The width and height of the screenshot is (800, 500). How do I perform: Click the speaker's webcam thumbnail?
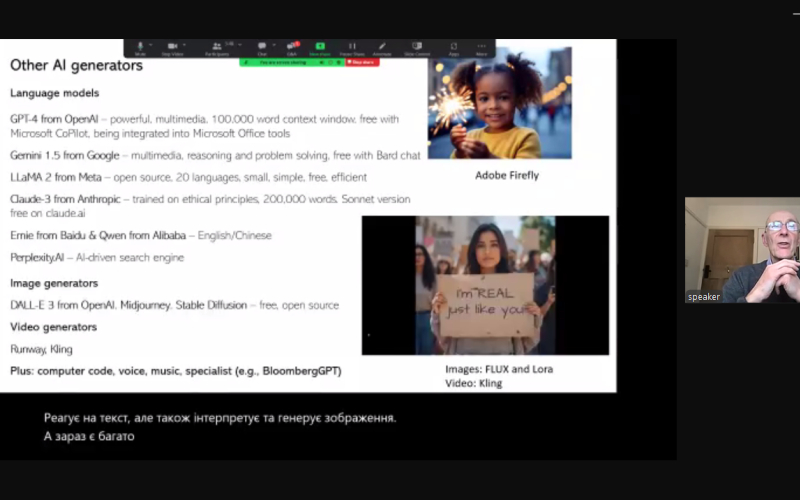point(742,250)
